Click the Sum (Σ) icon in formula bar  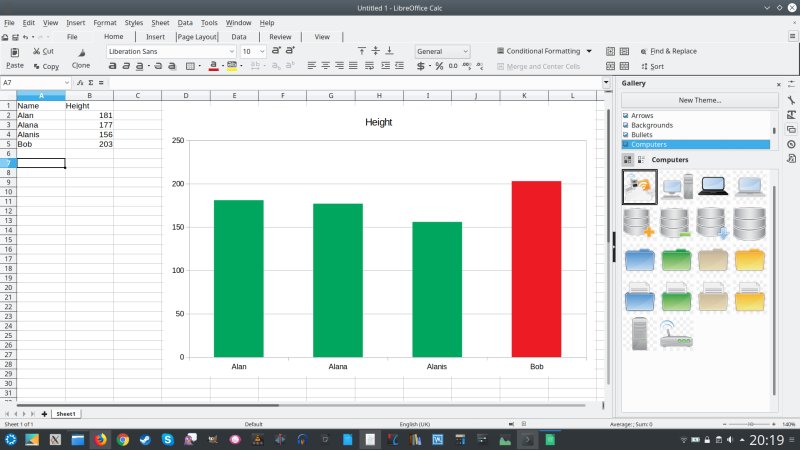click(x=90, y=83)
